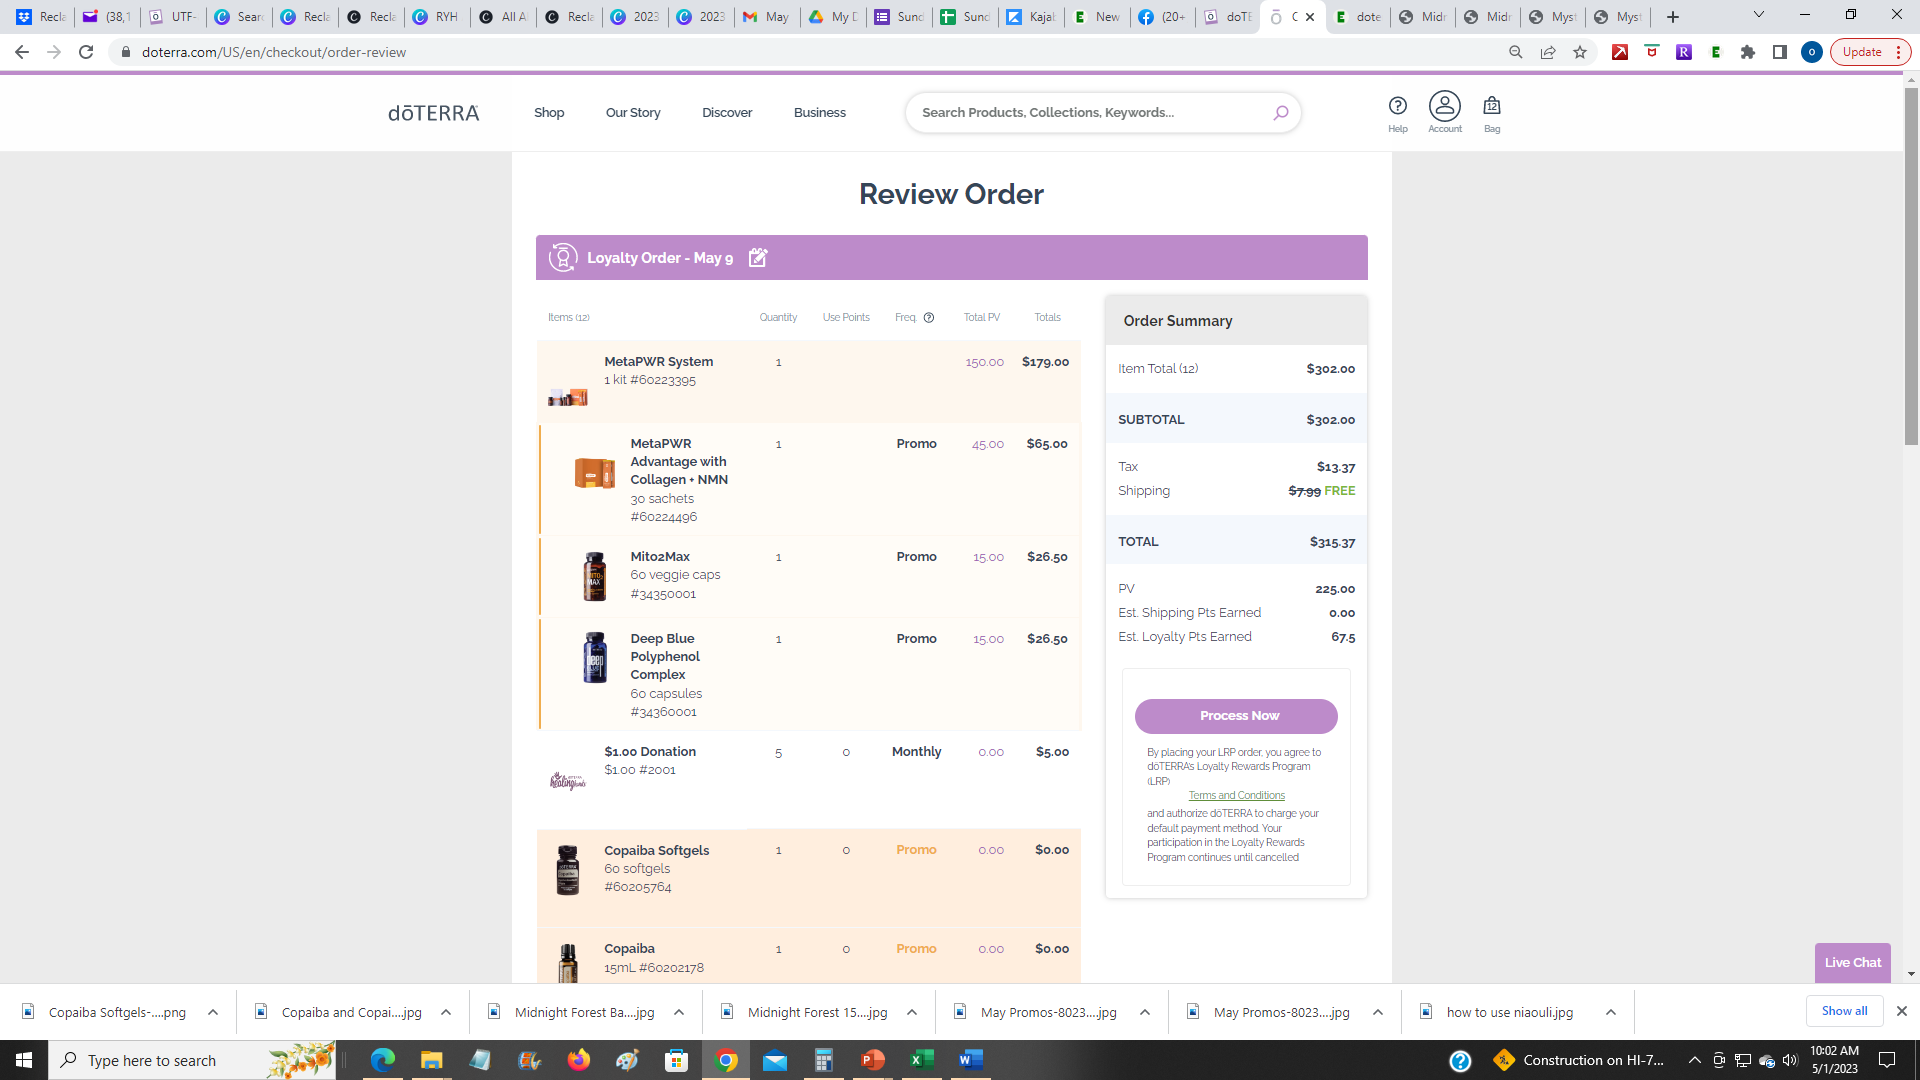Click the search magnifier icon in search box
The height and width of the screenshot is (1080, 1920).
click(1280, 113)
